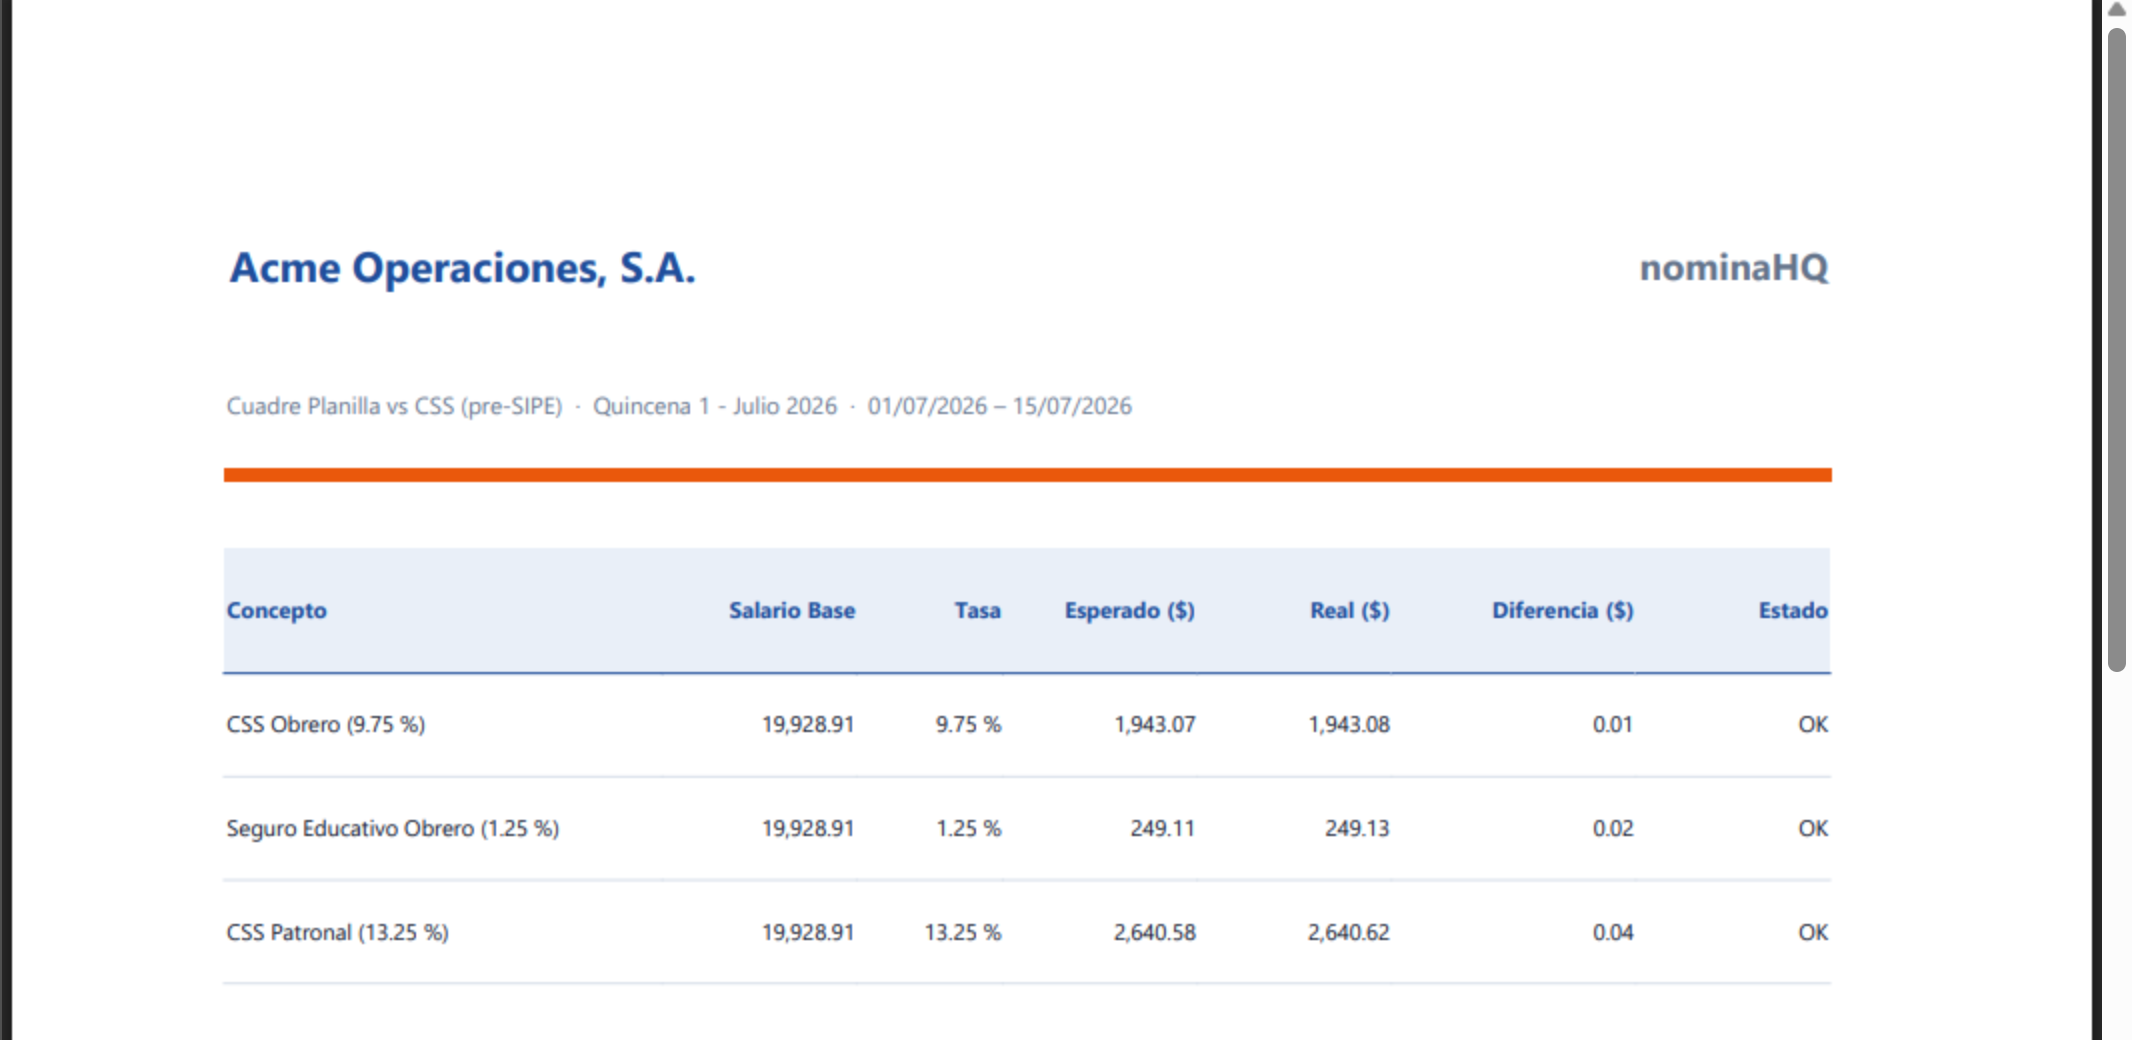Screen dimensions: 2132x1040
Task: Select the Acme Operaciones, S.A. heading
Action: (x=462, y=268)
